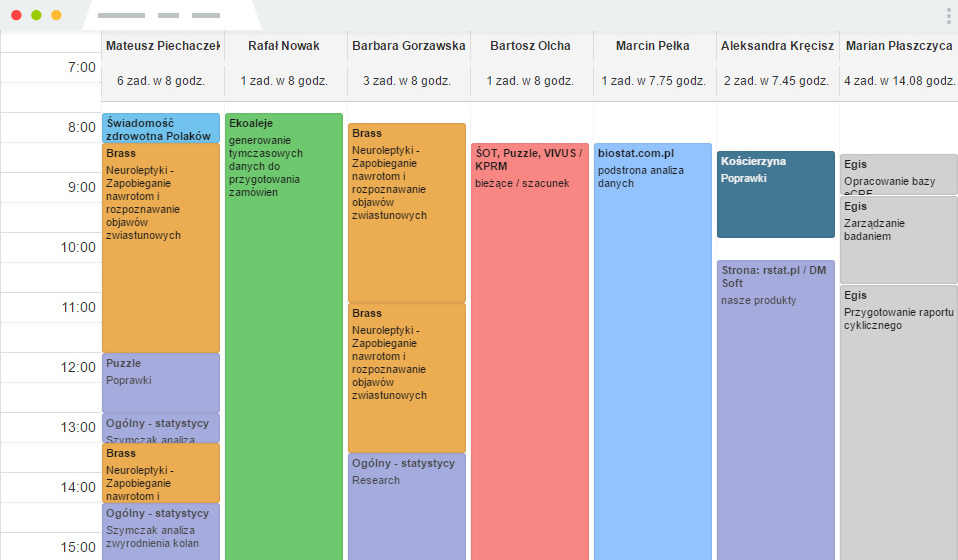
Task: Open Mateusz's large Brass task starting after 8:00
Action: [x=161, y=248]
